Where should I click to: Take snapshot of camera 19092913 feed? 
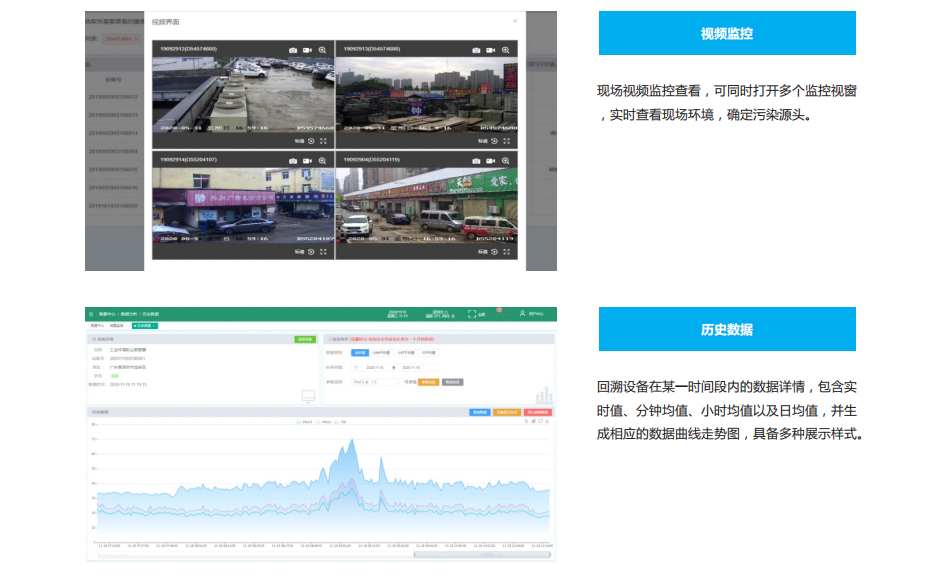pyautogui.click(x=476, y=50)
